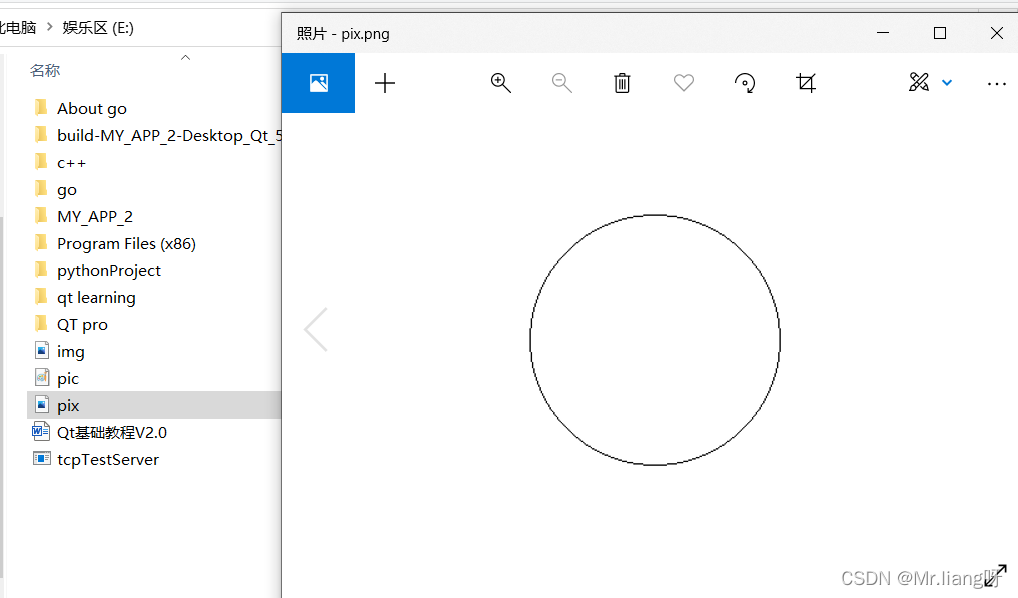1018x598 pixels.
Task: Open the crop tool in Photos
Action: [x=806, y=83]
